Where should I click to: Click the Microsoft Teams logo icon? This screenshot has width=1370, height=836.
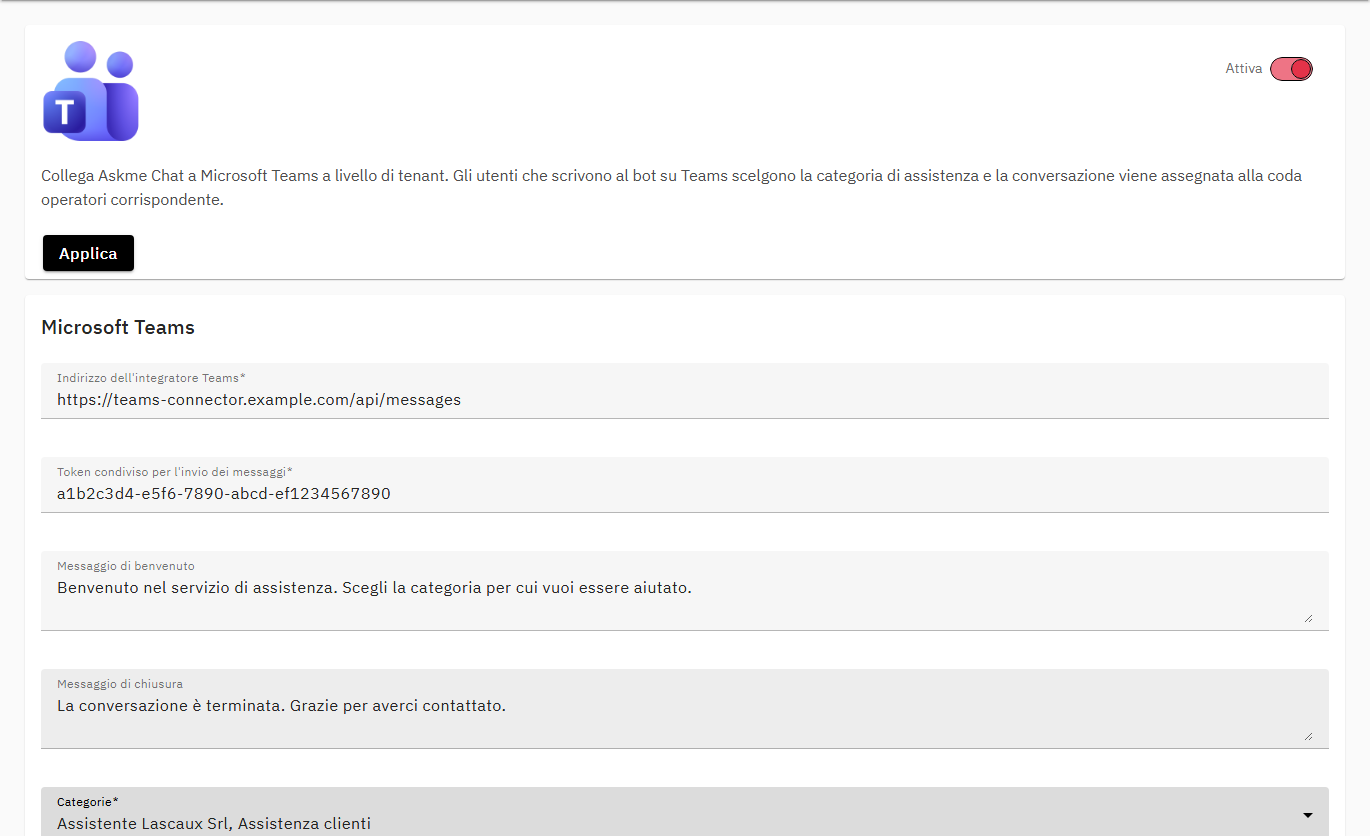coord(91,91)
